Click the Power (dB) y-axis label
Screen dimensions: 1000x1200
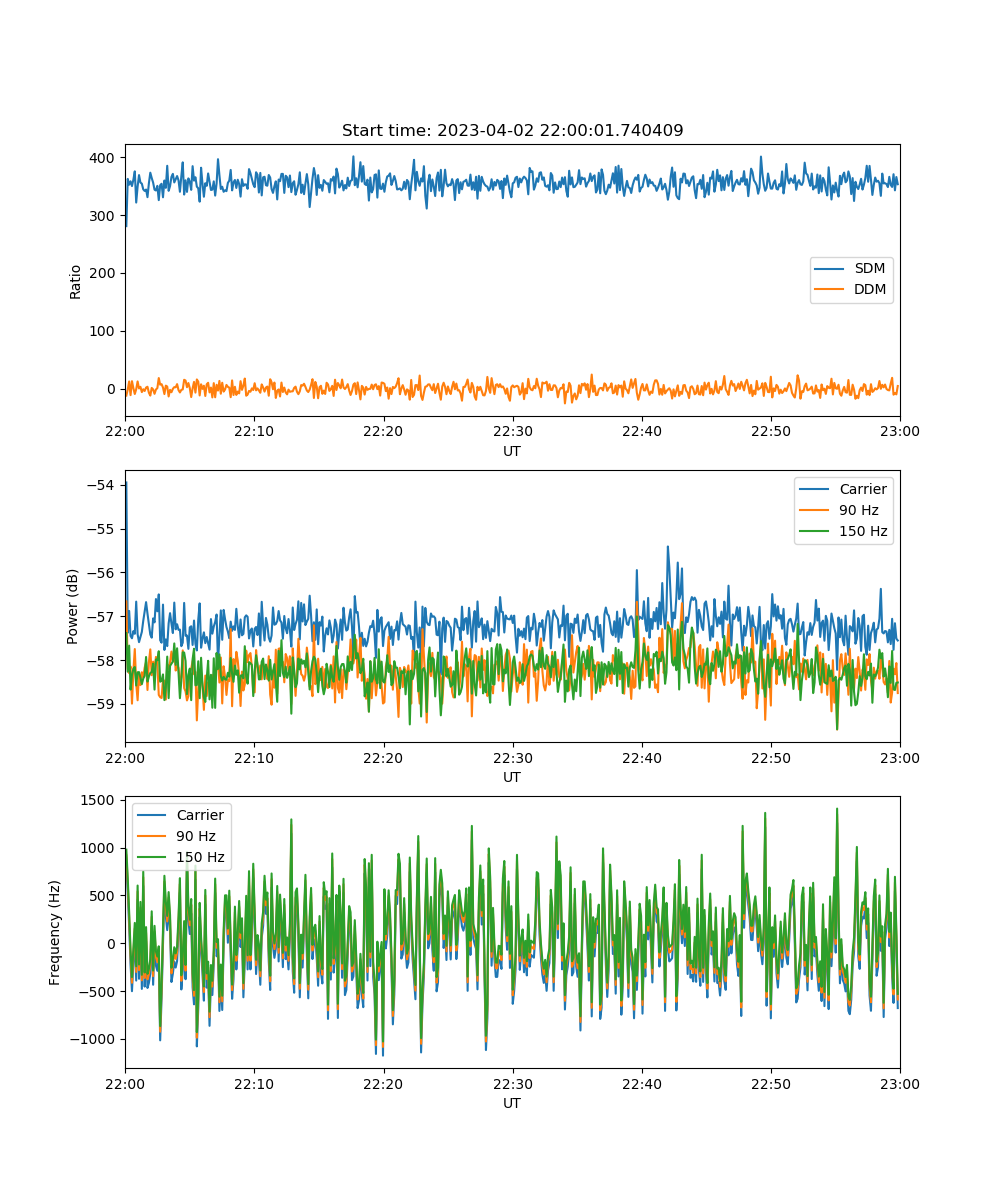pyautogui.click(x=74, y=607)
